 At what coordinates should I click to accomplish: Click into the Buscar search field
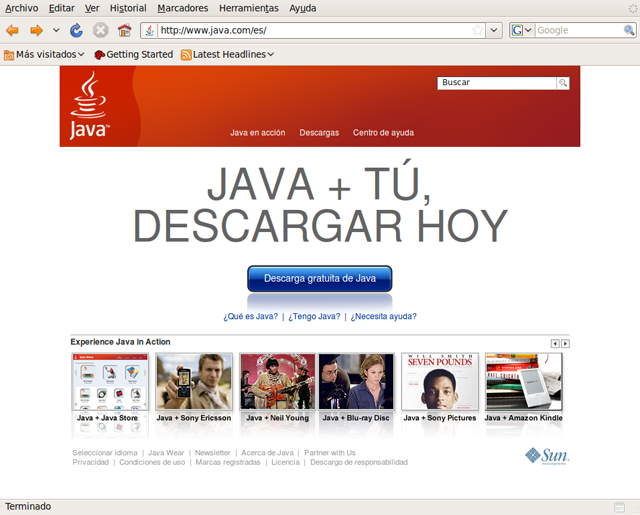pos(497,83)
